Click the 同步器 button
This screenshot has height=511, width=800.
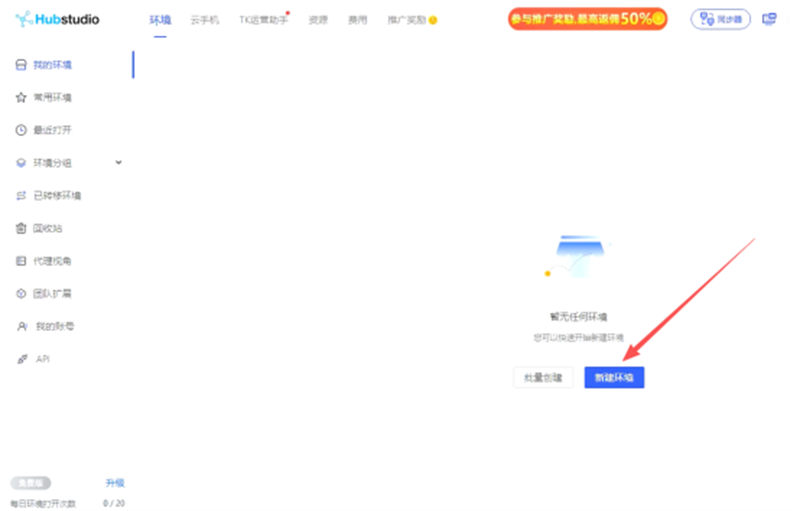click(x=720, y=19)
